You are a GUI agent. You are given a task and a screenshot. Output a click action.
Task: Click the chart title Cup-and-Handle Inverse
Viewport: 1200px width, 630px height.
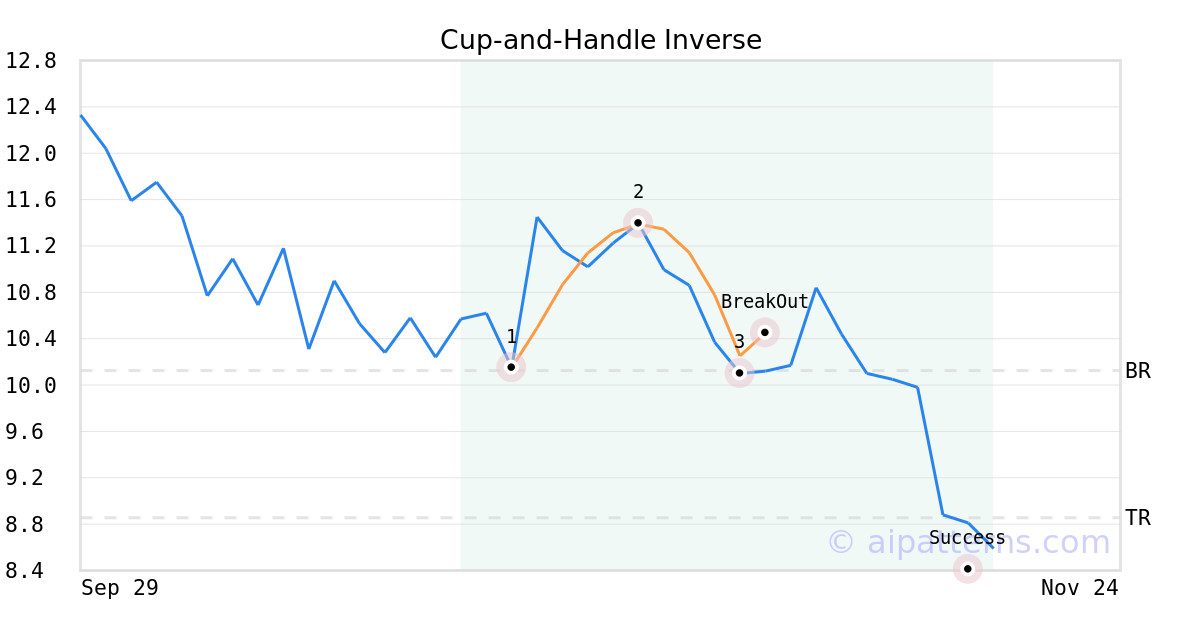[600, 40]
